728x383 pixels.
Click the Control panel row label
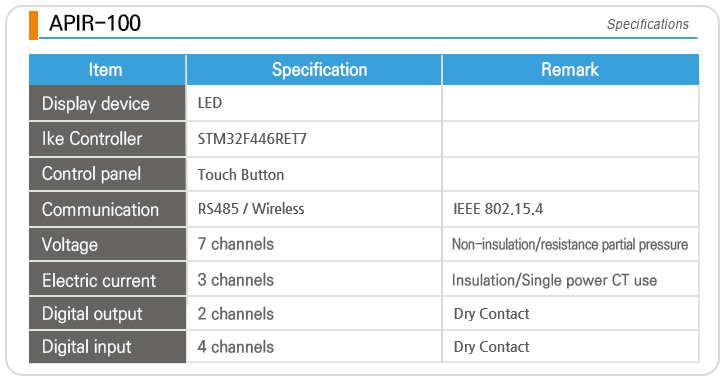point(107,174)
